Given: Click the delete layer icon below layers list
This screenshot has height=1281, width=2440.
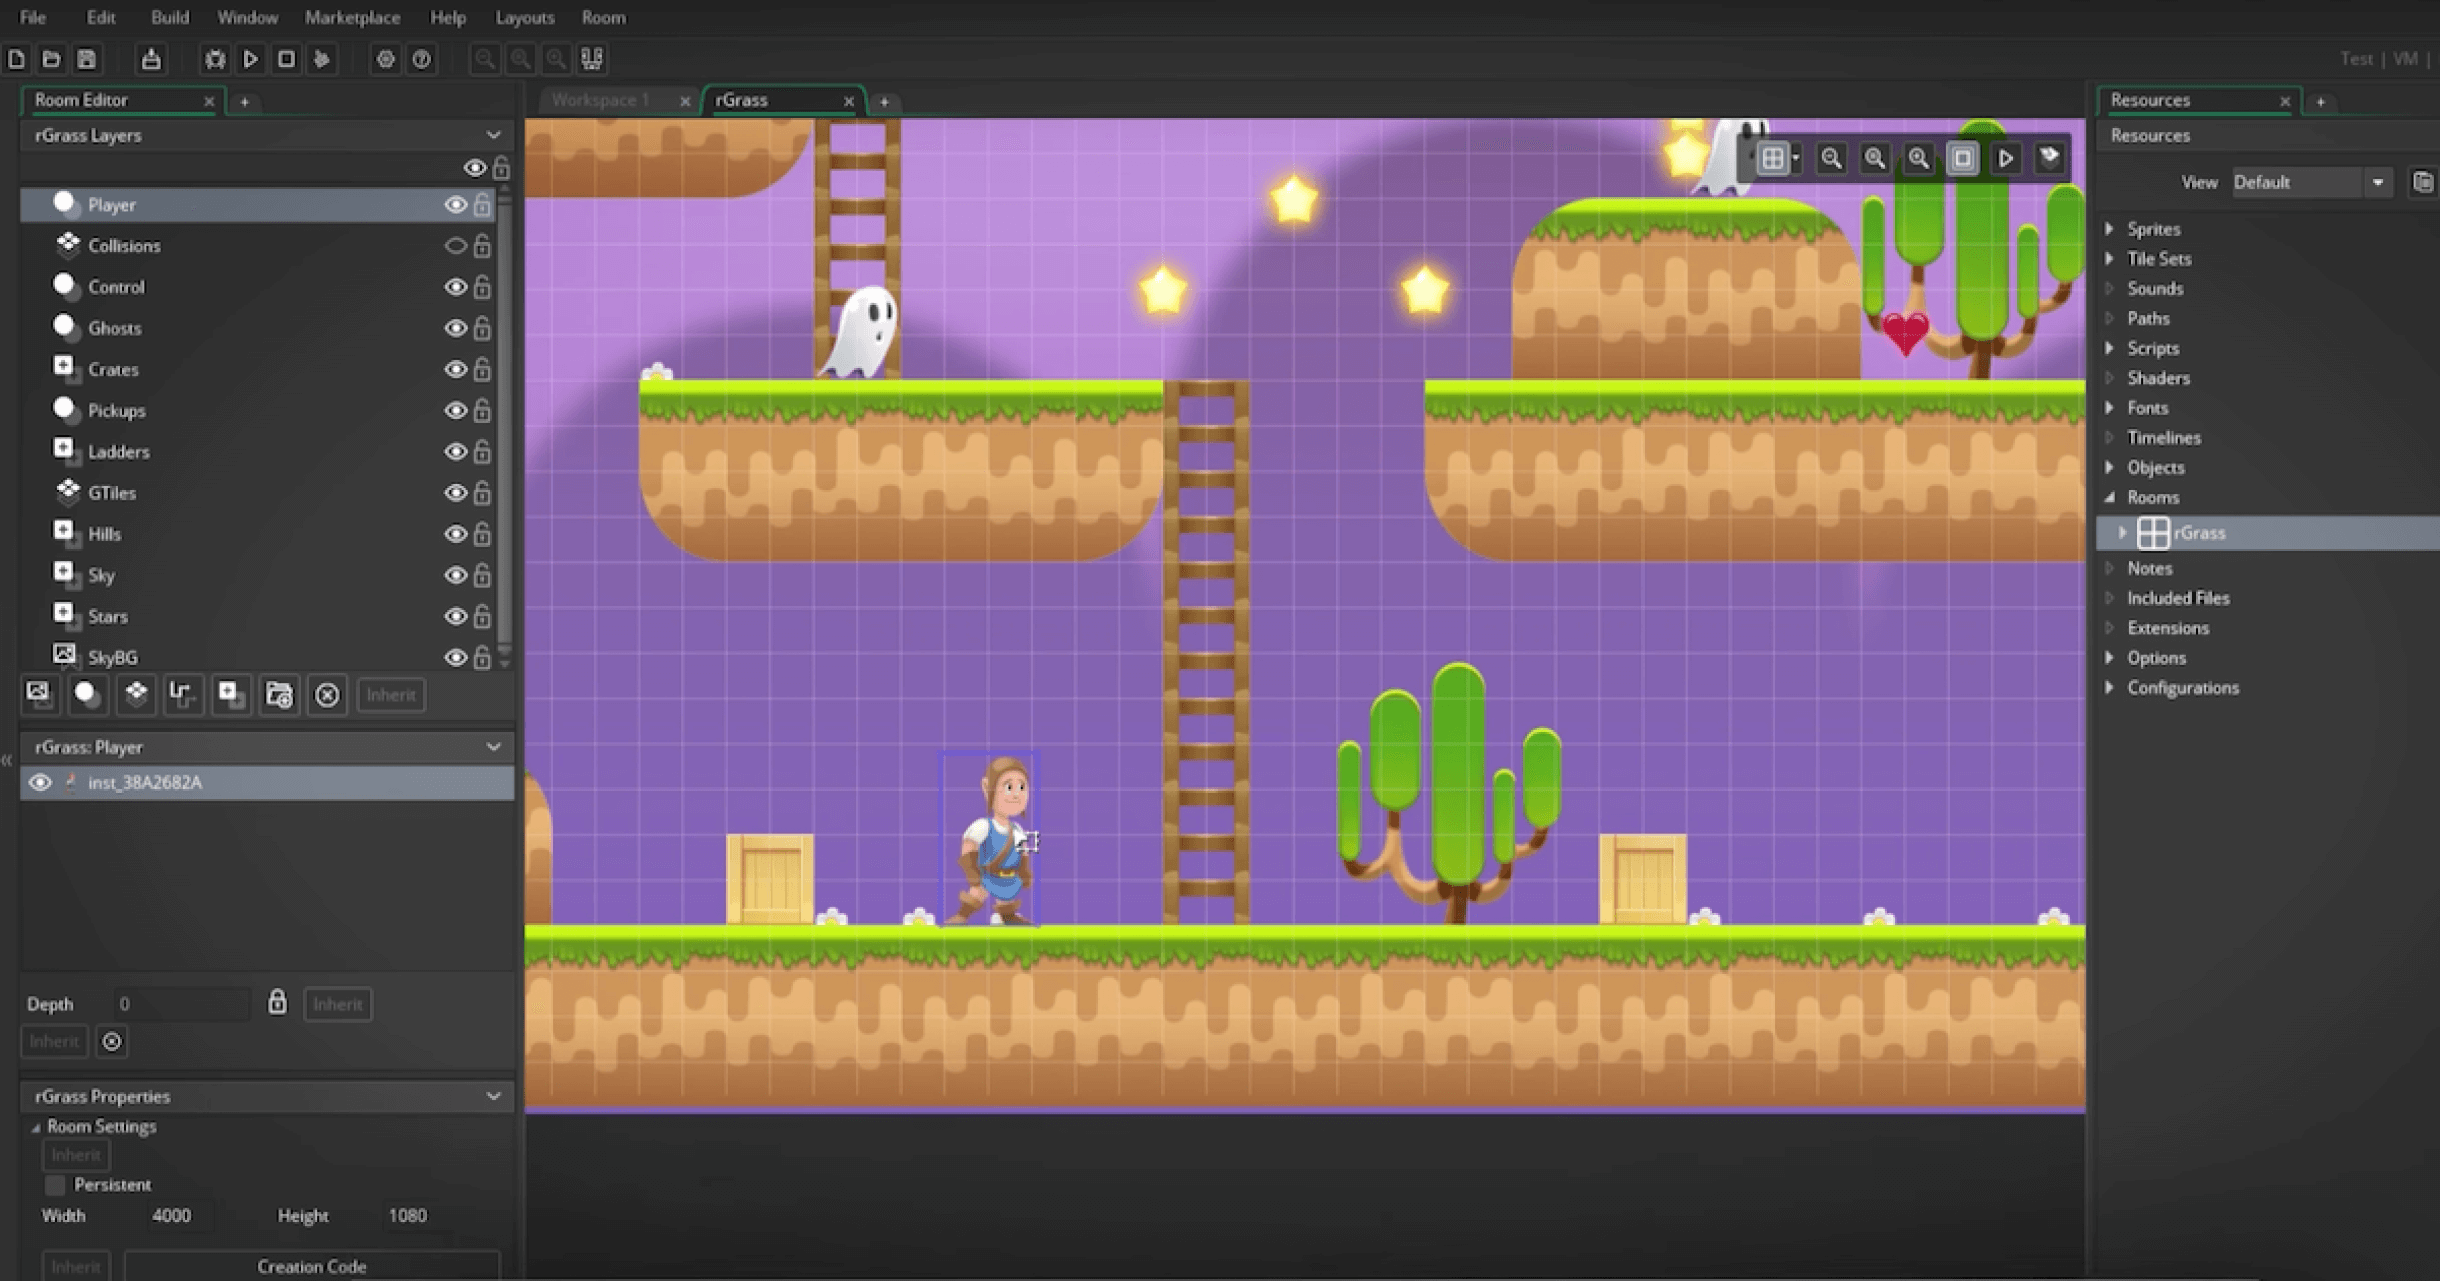Looking at the screenshot, I should [327, 695].
